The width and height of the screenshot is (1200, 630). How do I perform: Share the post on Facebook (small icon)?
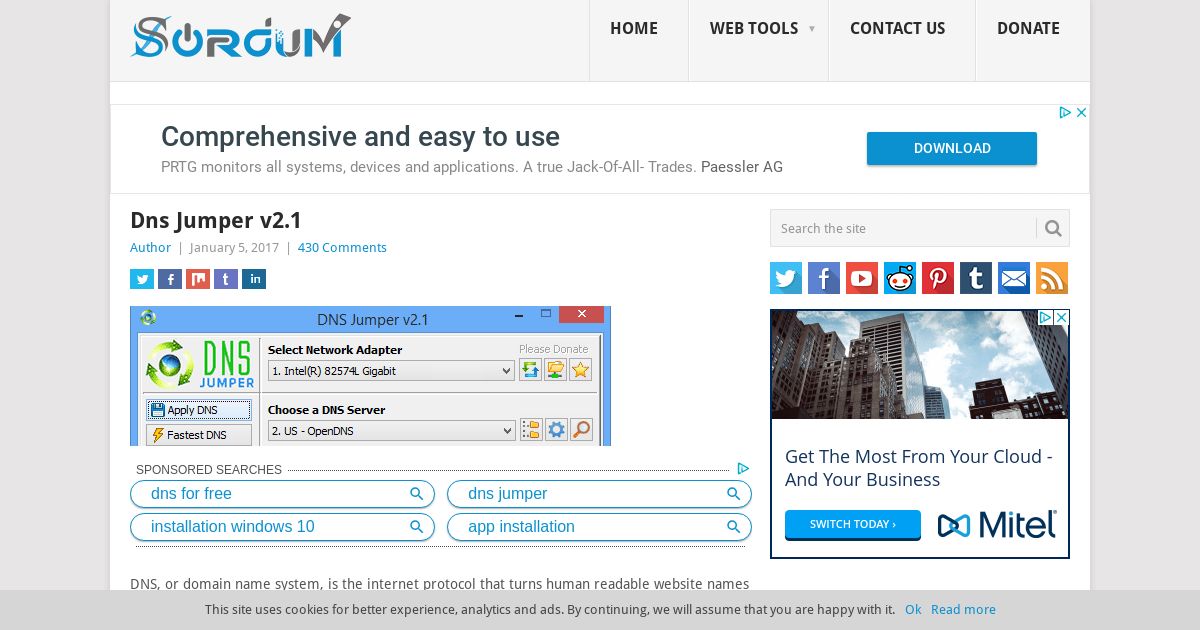[170, 279]
